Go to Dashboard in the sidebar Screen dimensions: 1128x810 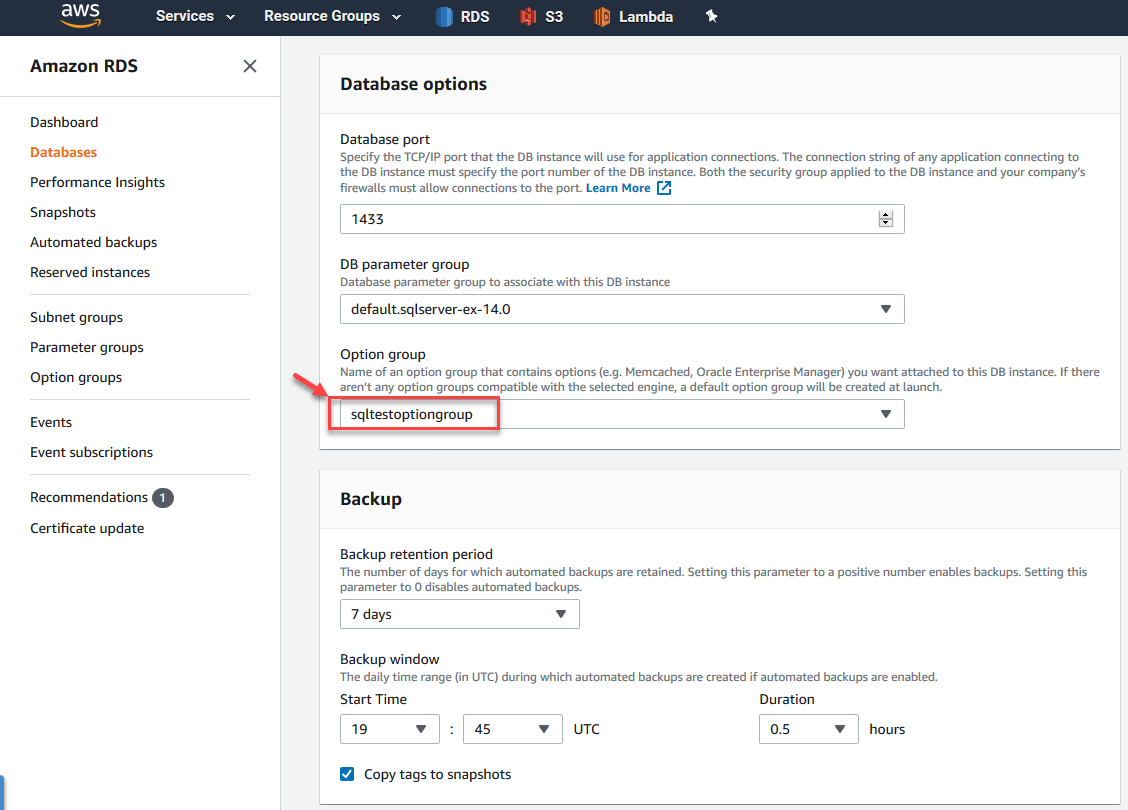64,122
